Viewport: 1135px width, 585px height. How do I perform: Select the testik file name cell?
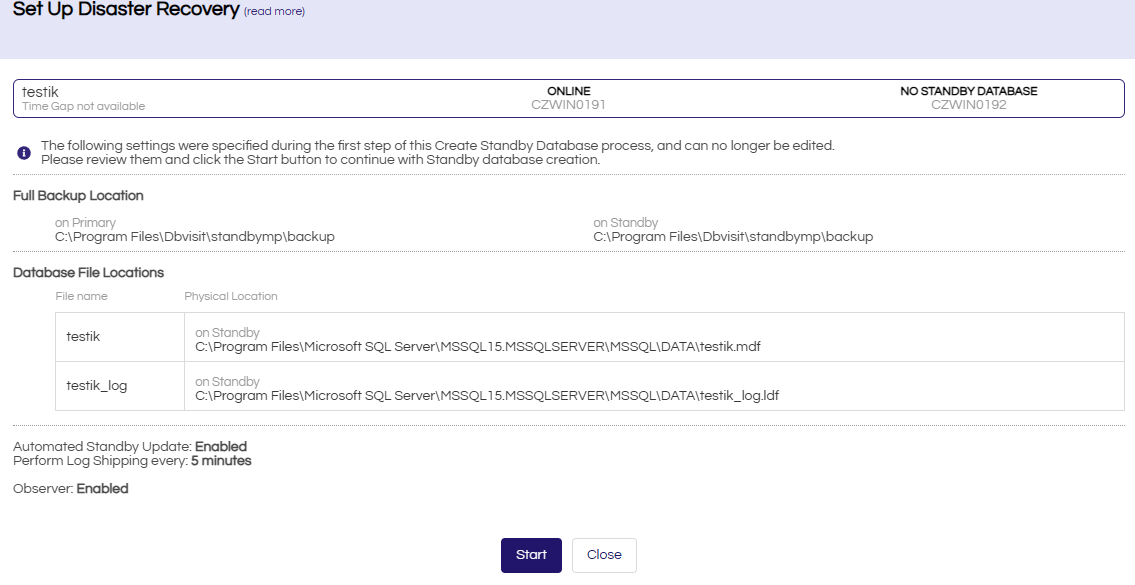pos(83,337)
